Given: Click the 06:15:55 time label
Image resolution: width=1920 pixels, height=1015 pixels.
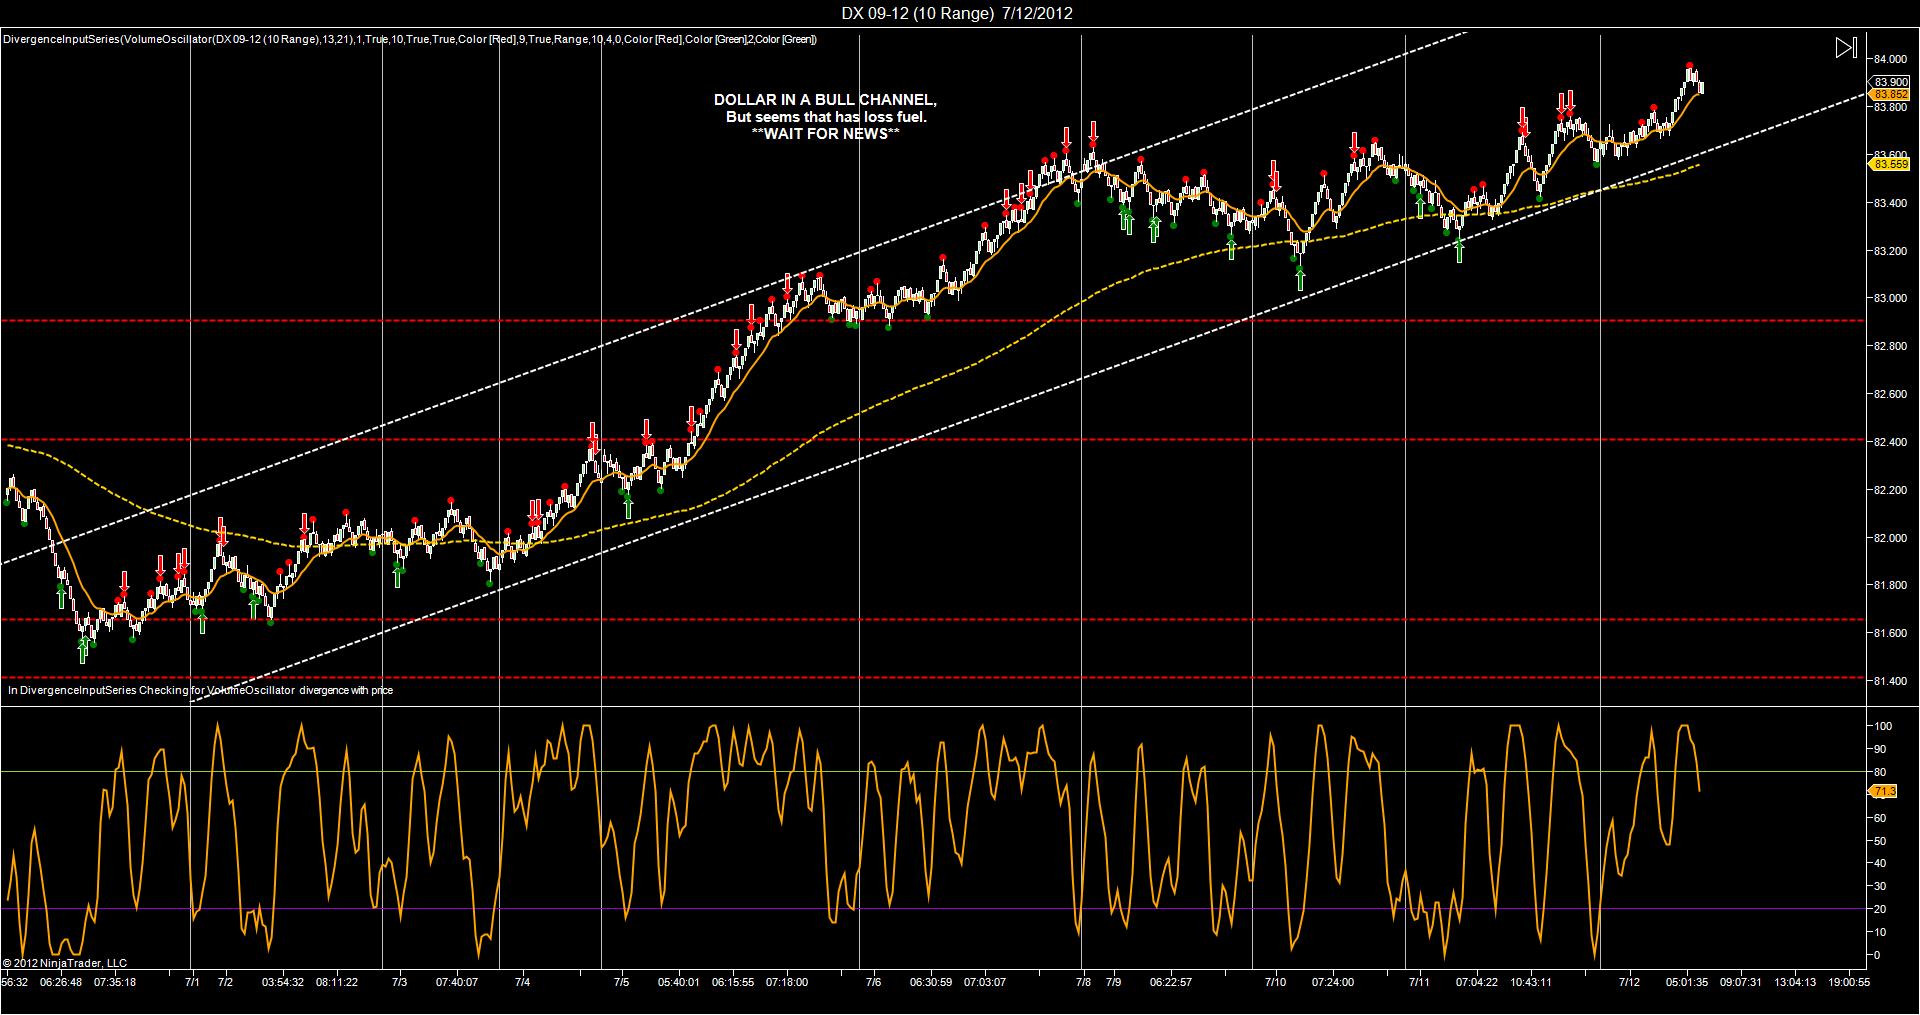Looking at the screenshot, I should [x=733, y=982].
